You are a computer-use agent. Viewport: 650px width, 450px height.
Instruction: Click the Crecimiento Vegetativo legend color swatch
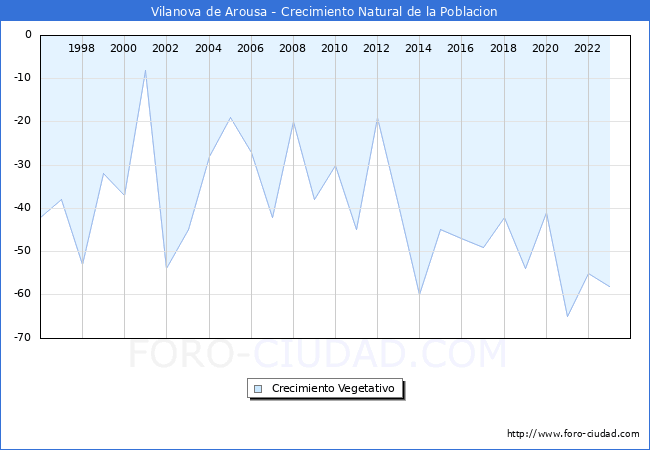point(258,389)
